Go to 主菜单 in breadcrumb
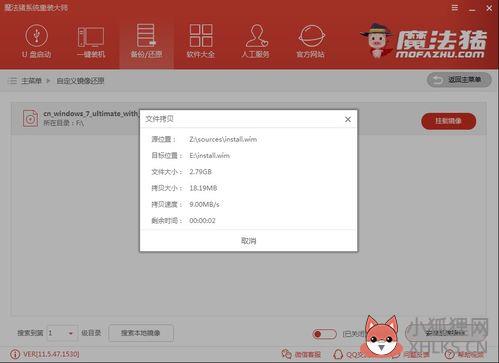The width and height of the screenshot is (499, 363). click(x=31, y=81)
